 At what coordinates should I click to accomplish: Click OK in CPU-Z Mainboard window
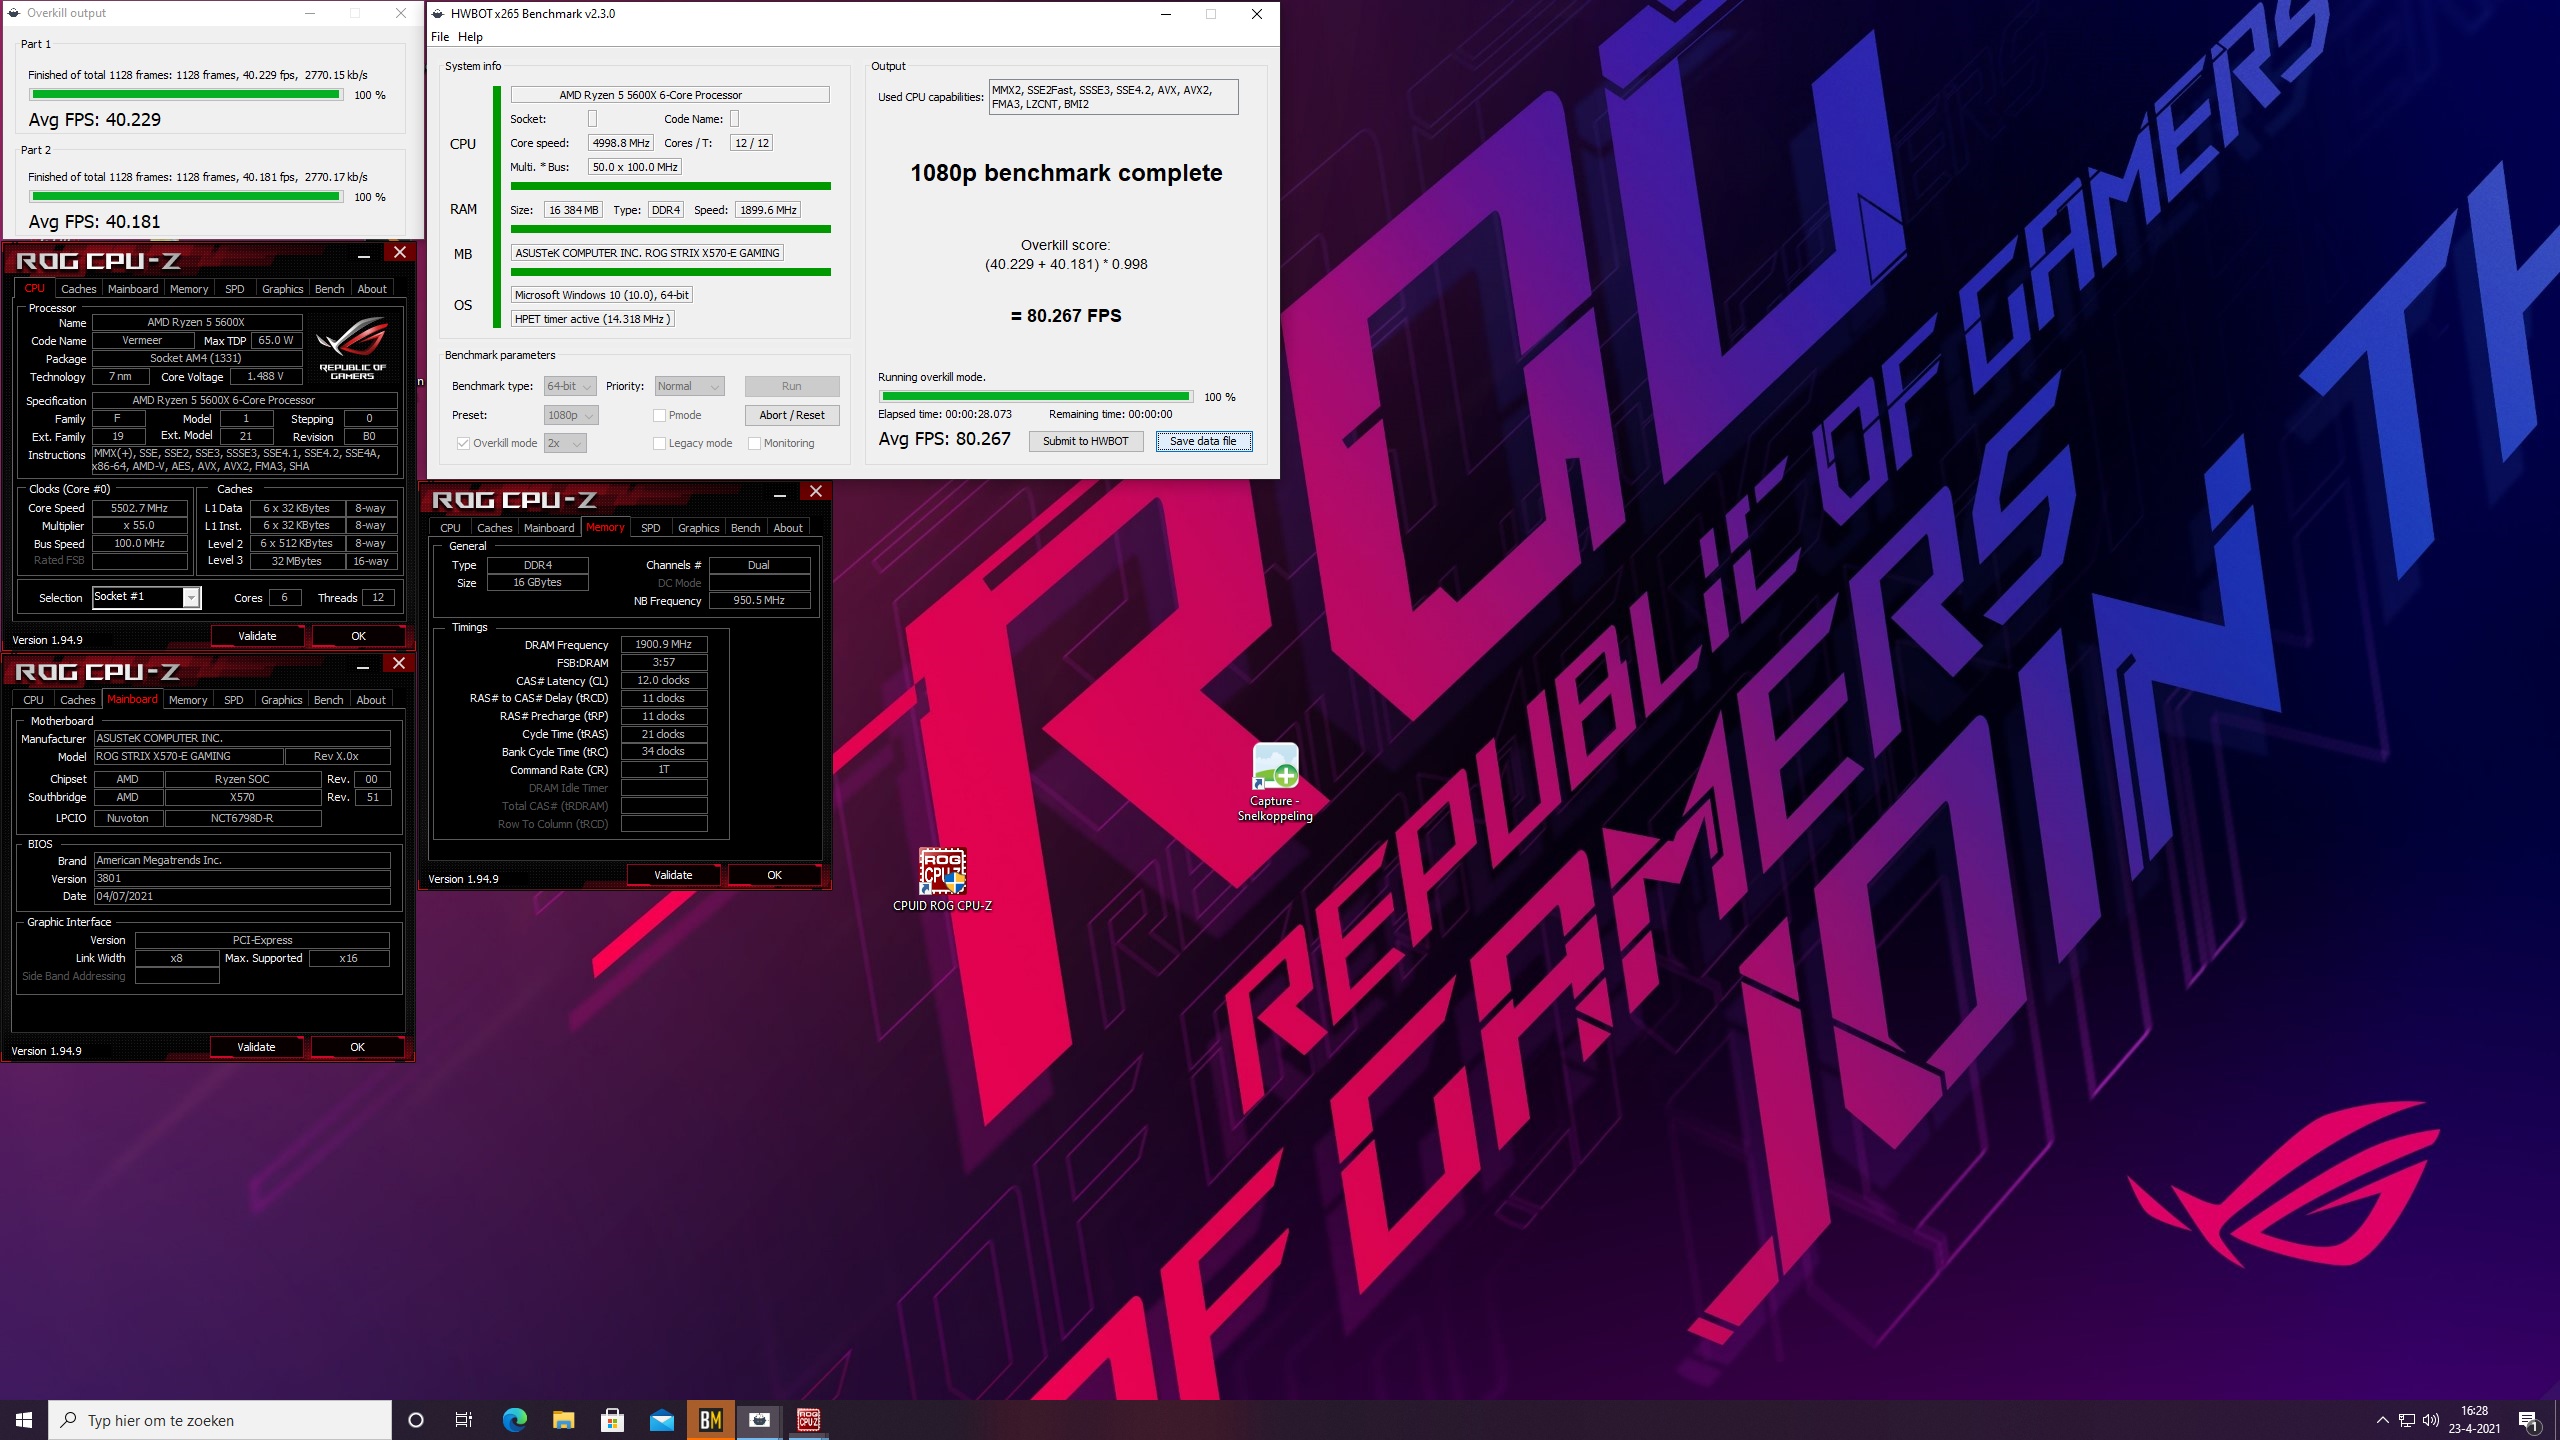pyautogui.click(x=357, y=1047)
